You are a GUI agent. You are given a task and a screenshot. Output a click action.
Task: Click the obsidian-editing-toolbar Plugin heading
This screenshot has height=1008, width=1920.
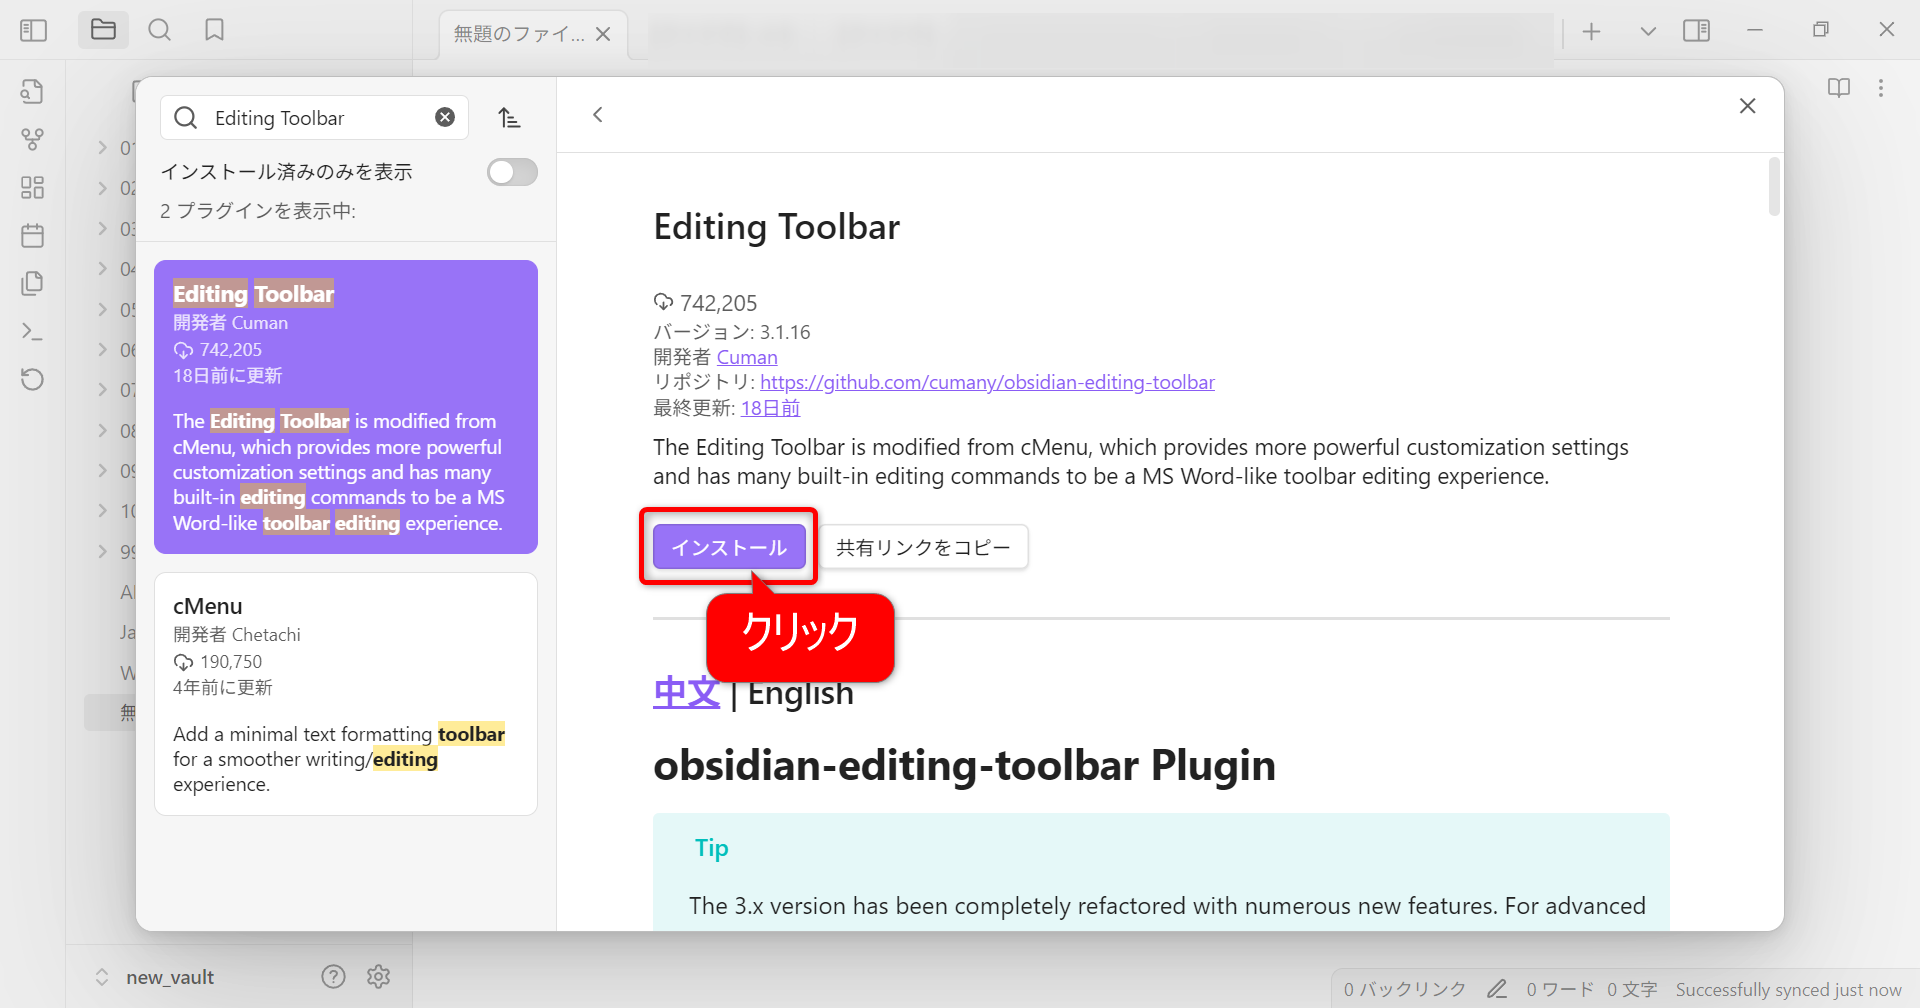964,766
